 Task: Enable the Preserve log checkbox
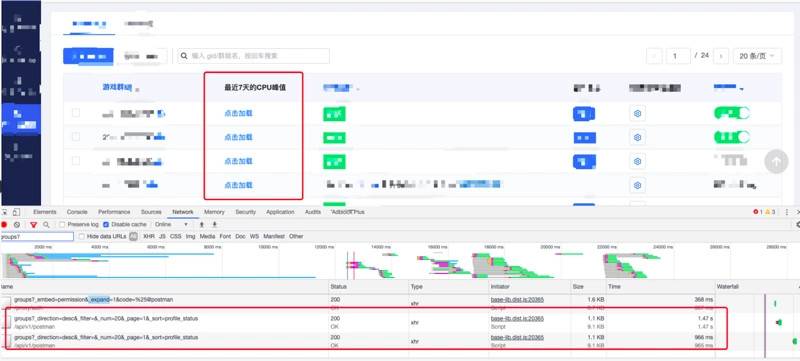click(62, 224)
